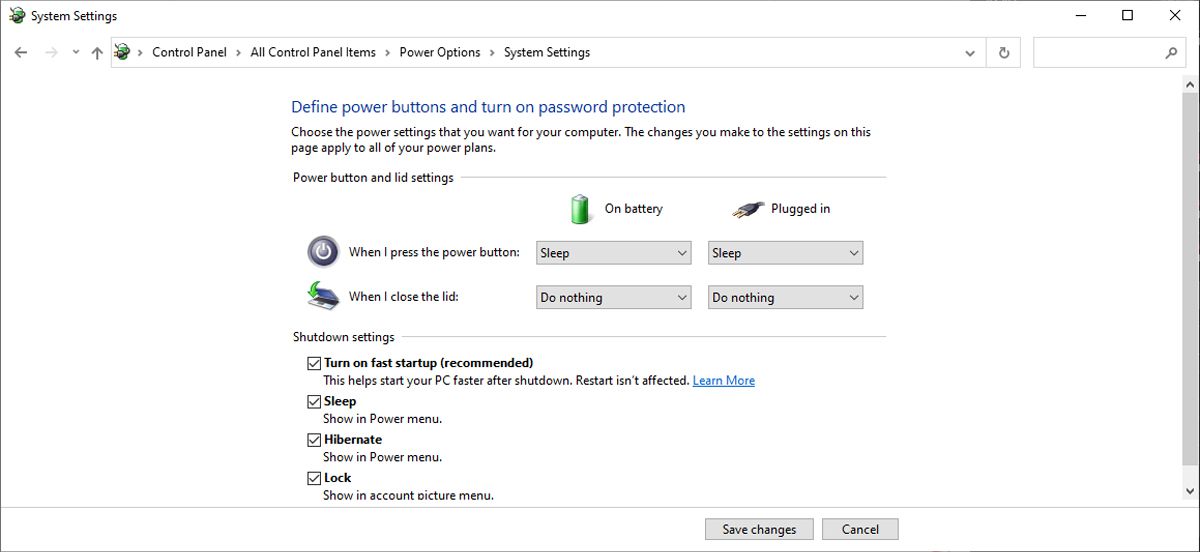Click the Power Options icon in the address bar
Screen dimensions: 1200x552
[x=122, y=52]
